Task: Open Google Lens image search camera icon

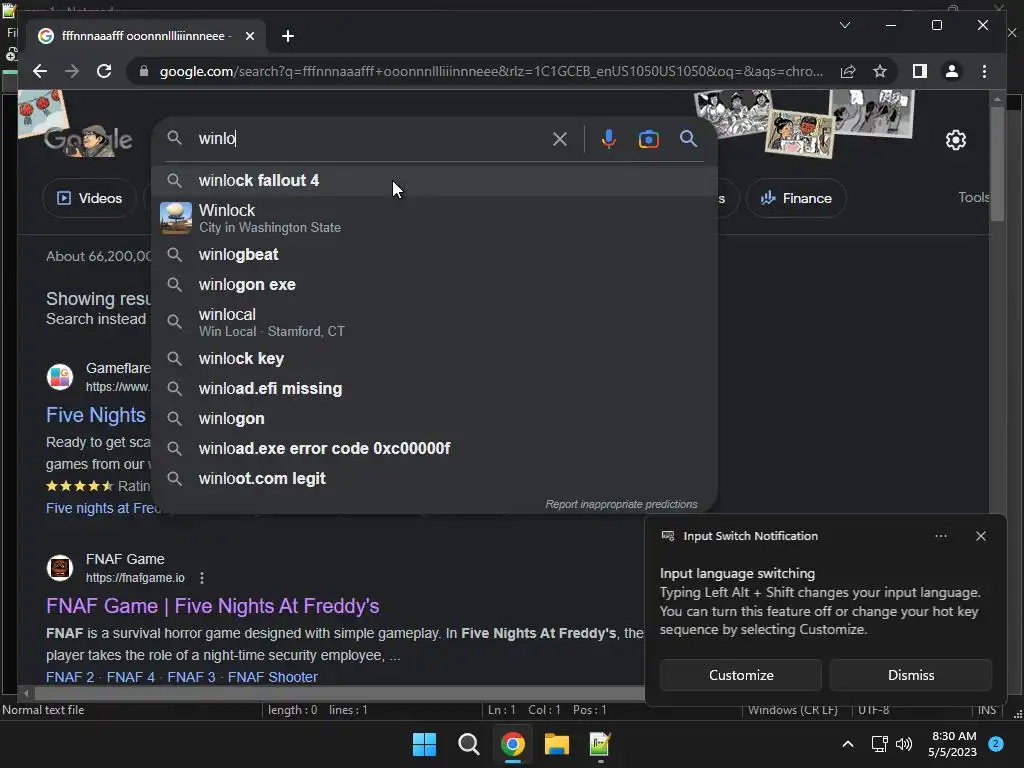Action: (648, 139)
